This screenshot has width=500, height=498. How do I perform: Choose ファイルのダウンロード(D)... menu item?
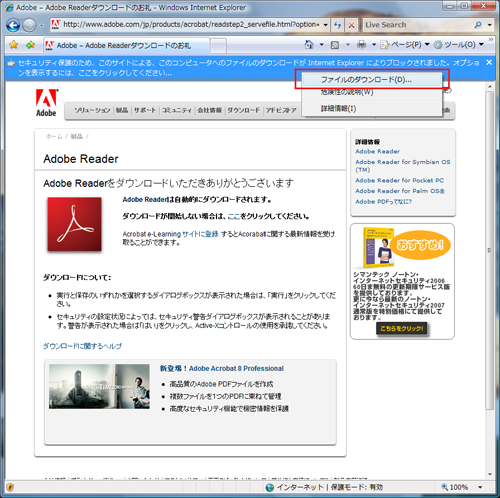click(x=372, y=80)
